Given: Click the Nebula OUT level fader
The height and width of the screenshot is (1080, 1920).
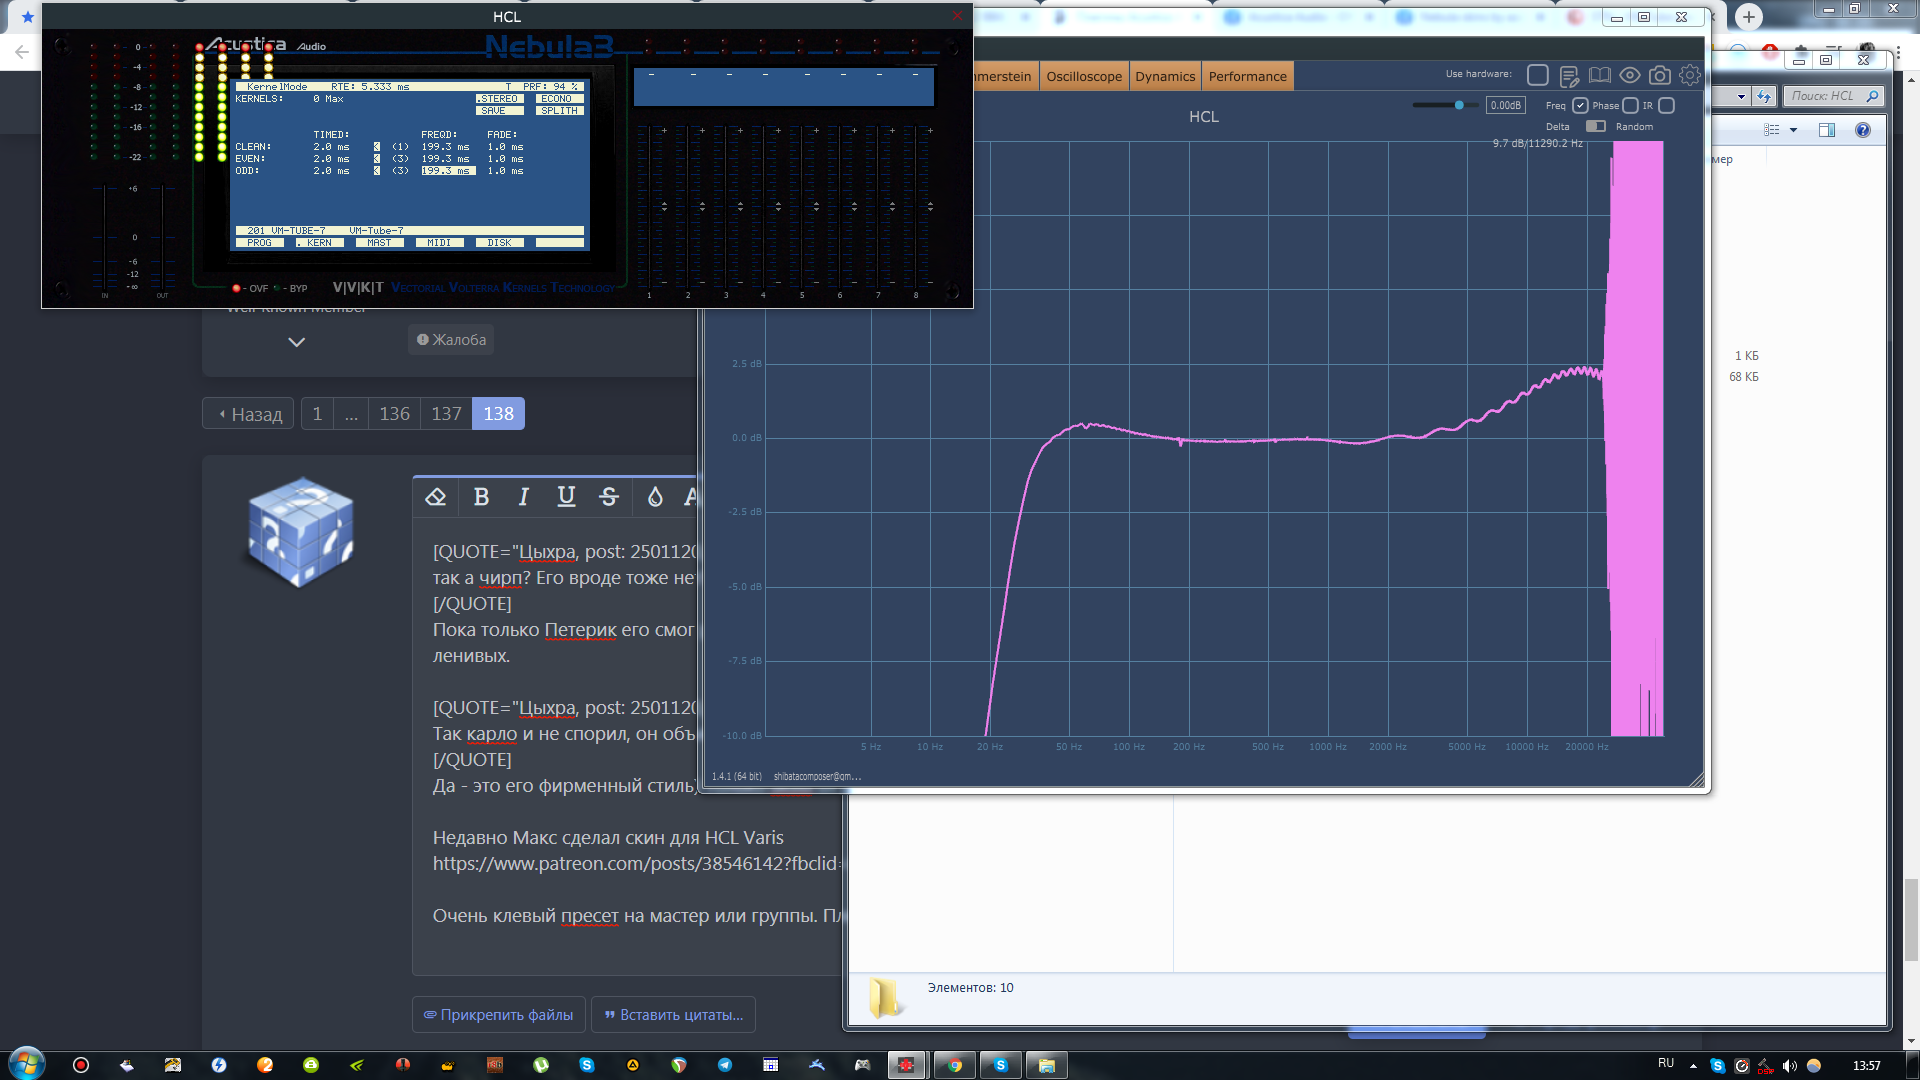Looking at the screenshot, I should (163, 236).
